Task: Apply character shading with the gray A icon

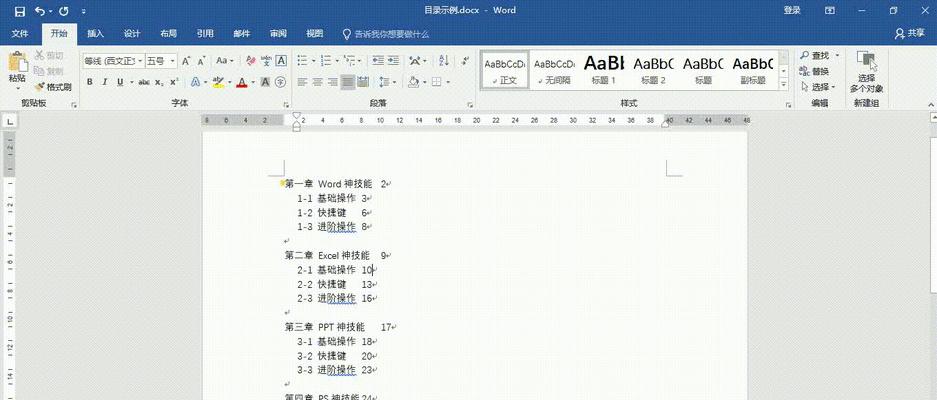Action: click(x=265, y=82)
